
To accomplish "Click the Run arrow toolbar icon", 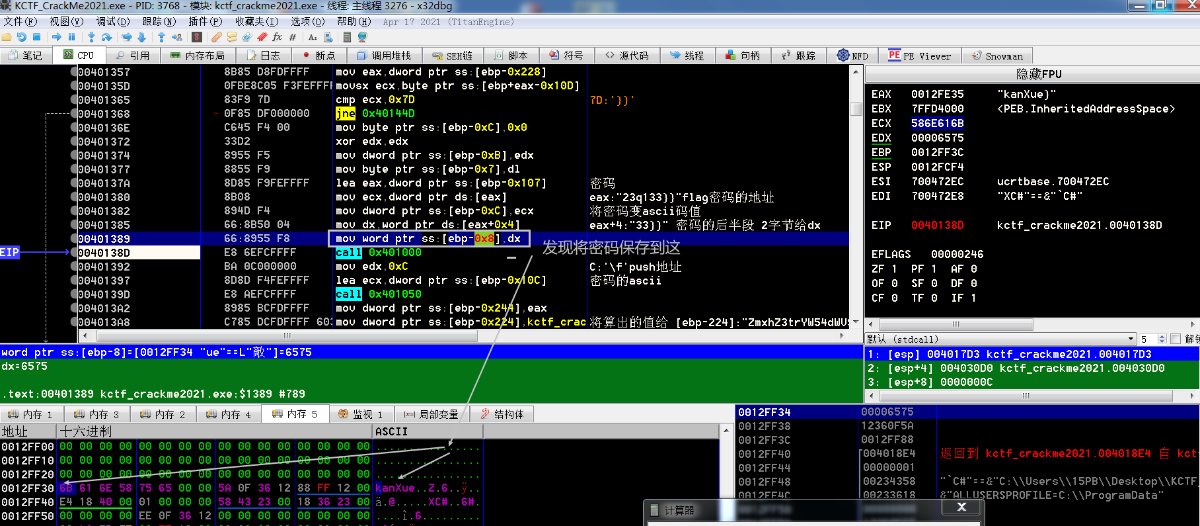I will click(x=56, y=37).
